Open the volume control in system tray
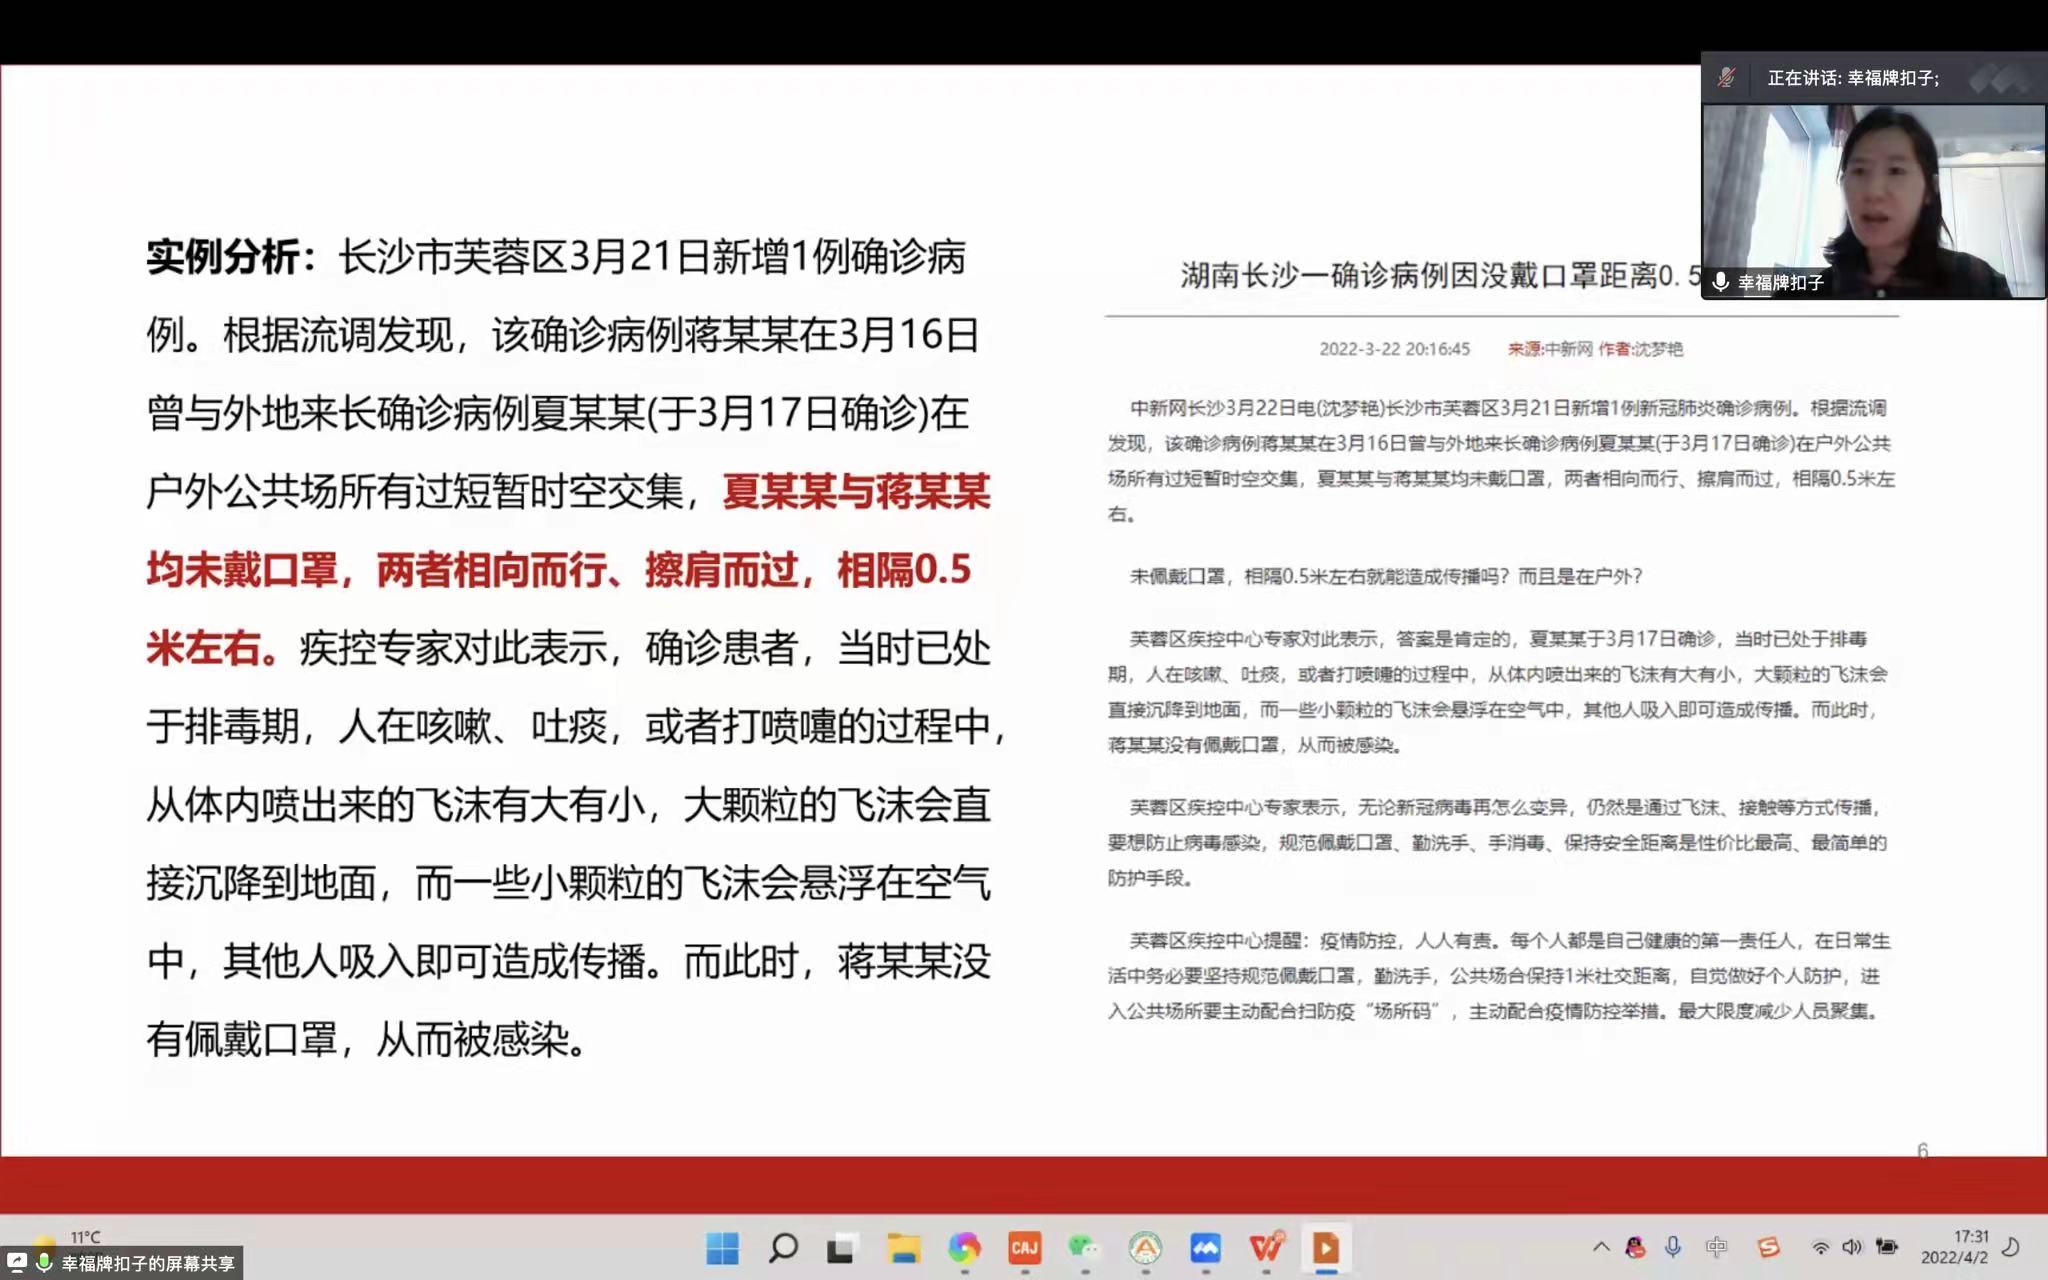 [x=1852, y=1247]
